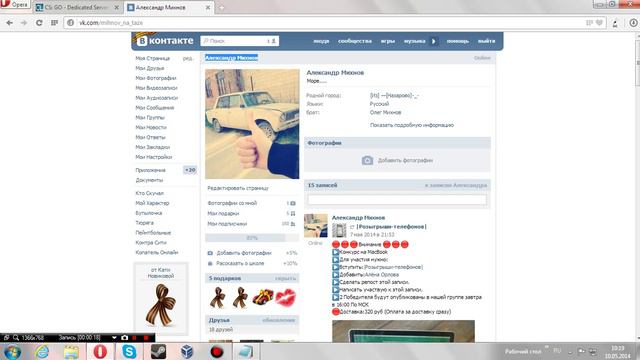Open музыка in VK header

[x=414, y=41]
